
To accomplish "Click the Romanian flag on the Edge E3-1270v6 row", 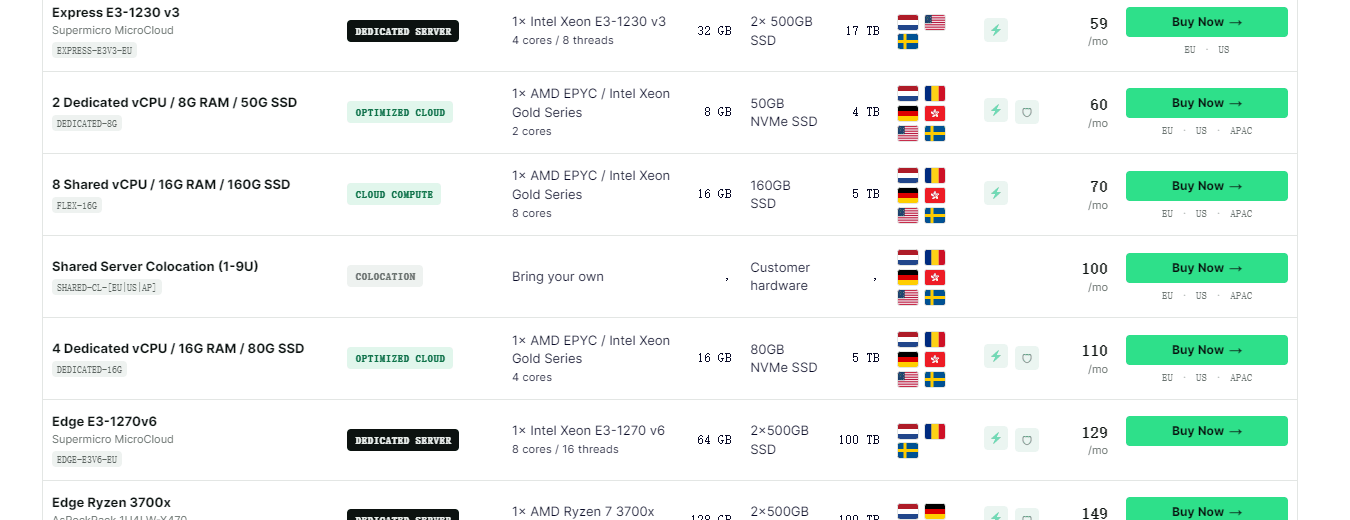I will tap(935, 431).
